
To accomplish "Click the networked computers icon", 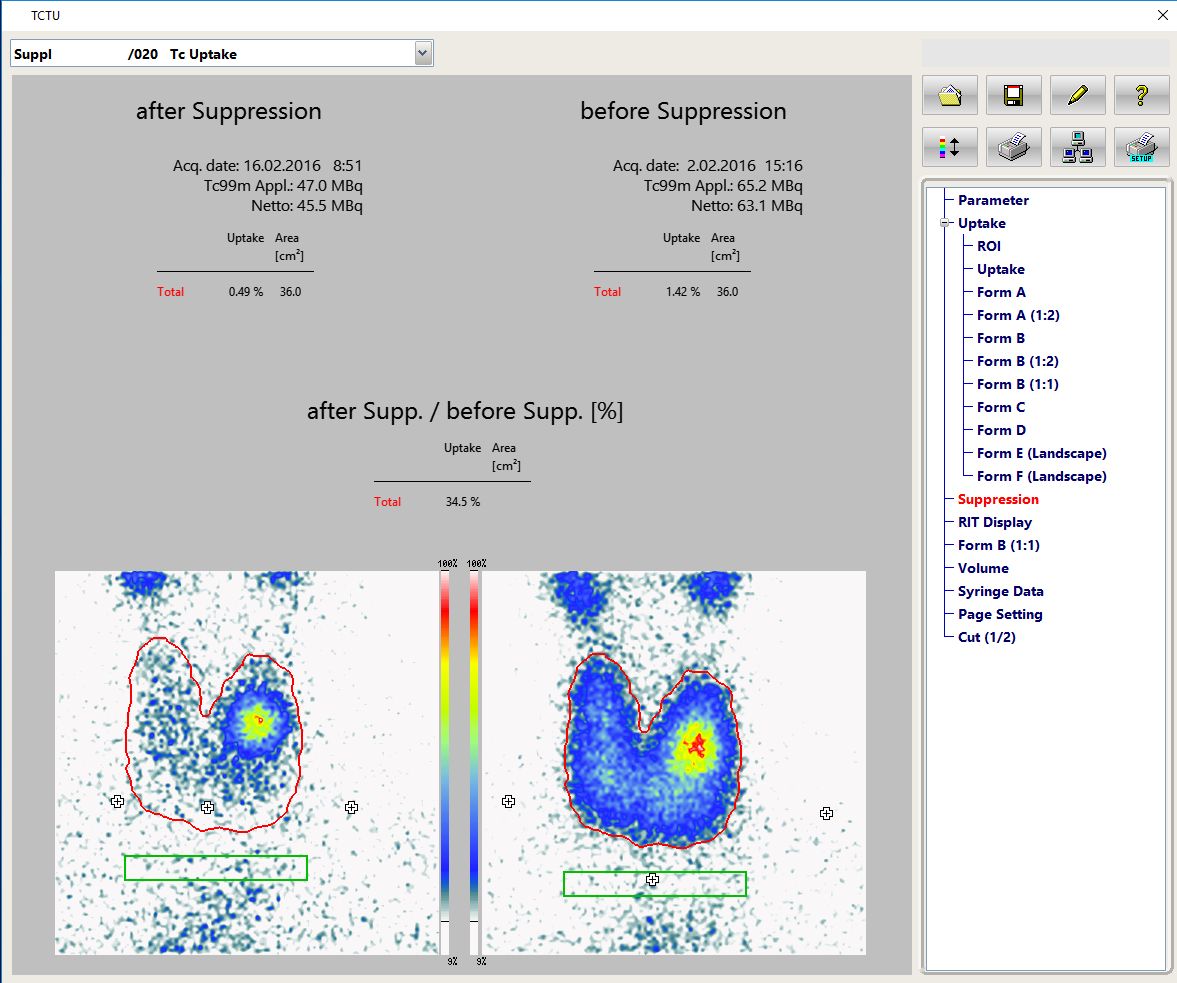I will coord(1077,147).
